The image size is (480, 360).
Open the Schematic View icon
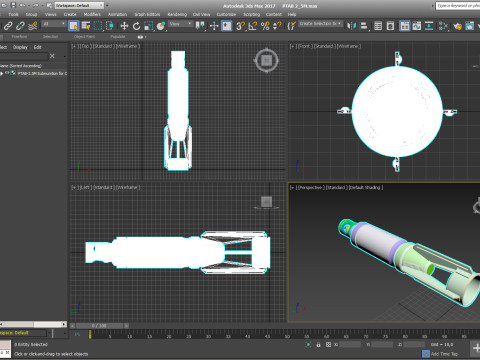click(x=429, y=26)
